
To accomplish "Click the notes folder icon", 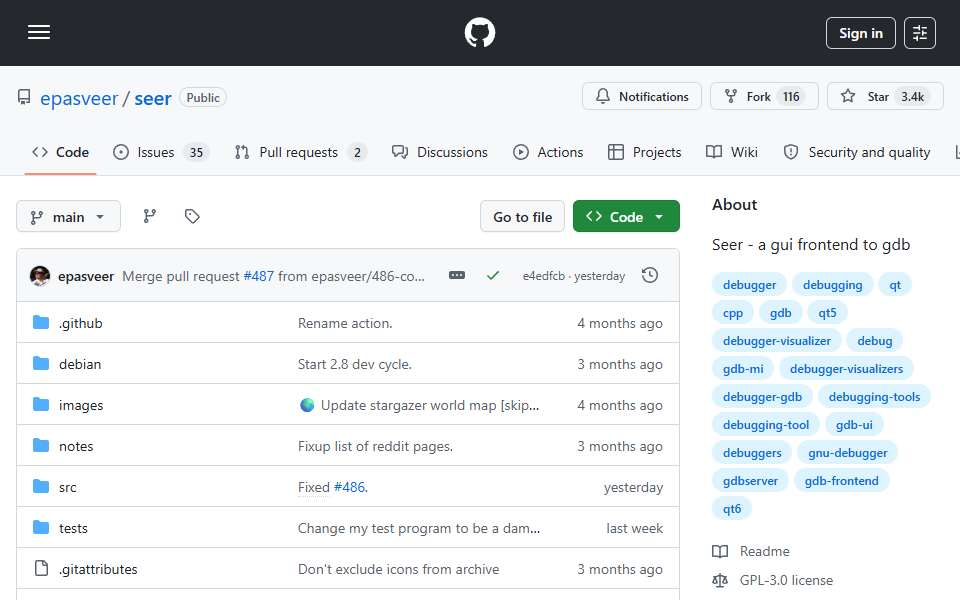I will coord(41,446).
